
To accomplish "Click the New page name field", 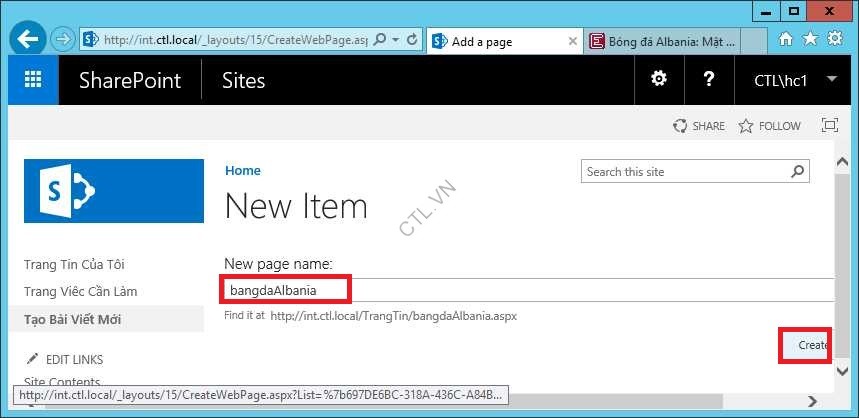I will pos(520,291).
